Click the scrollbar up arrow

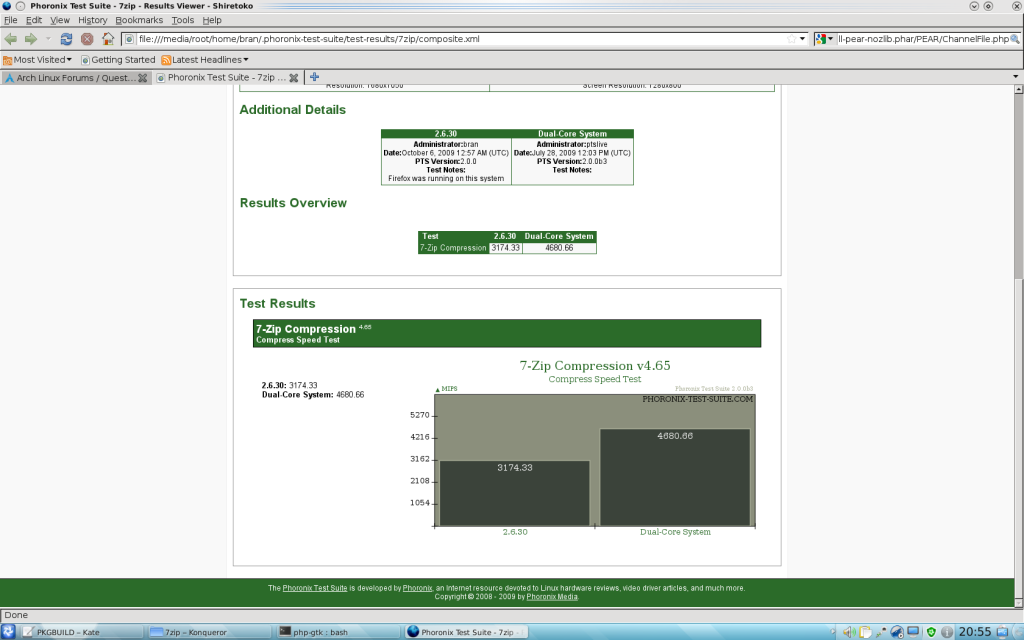point(1018,89)
